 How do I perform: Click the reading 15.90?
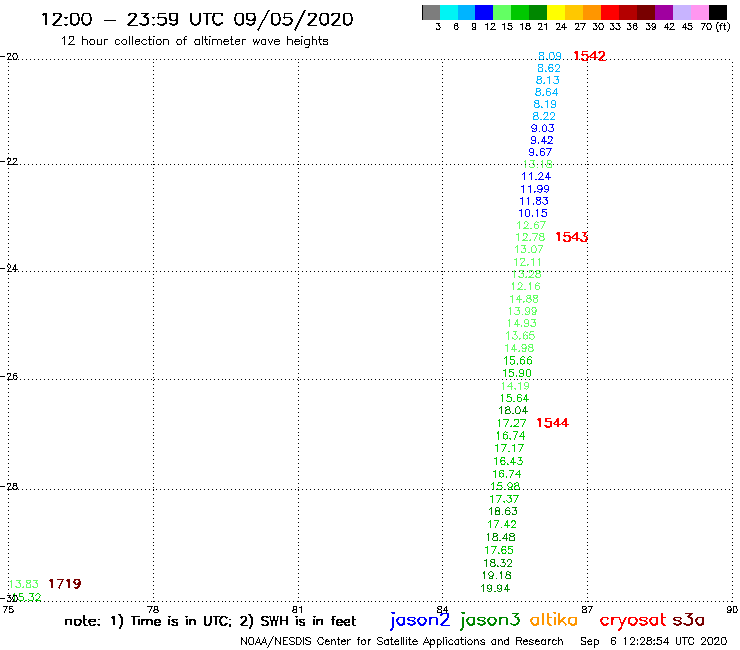(517, 373)
